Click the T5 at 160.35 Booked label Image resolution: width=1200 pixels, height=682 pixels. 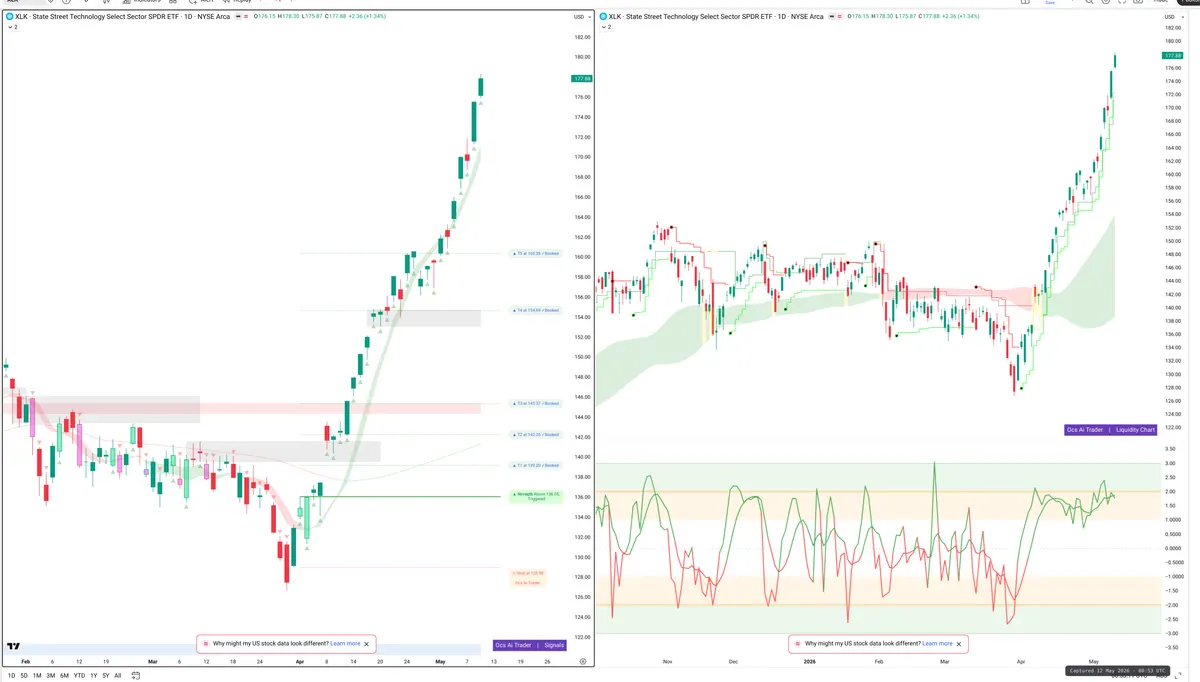(x=537, y=254)
